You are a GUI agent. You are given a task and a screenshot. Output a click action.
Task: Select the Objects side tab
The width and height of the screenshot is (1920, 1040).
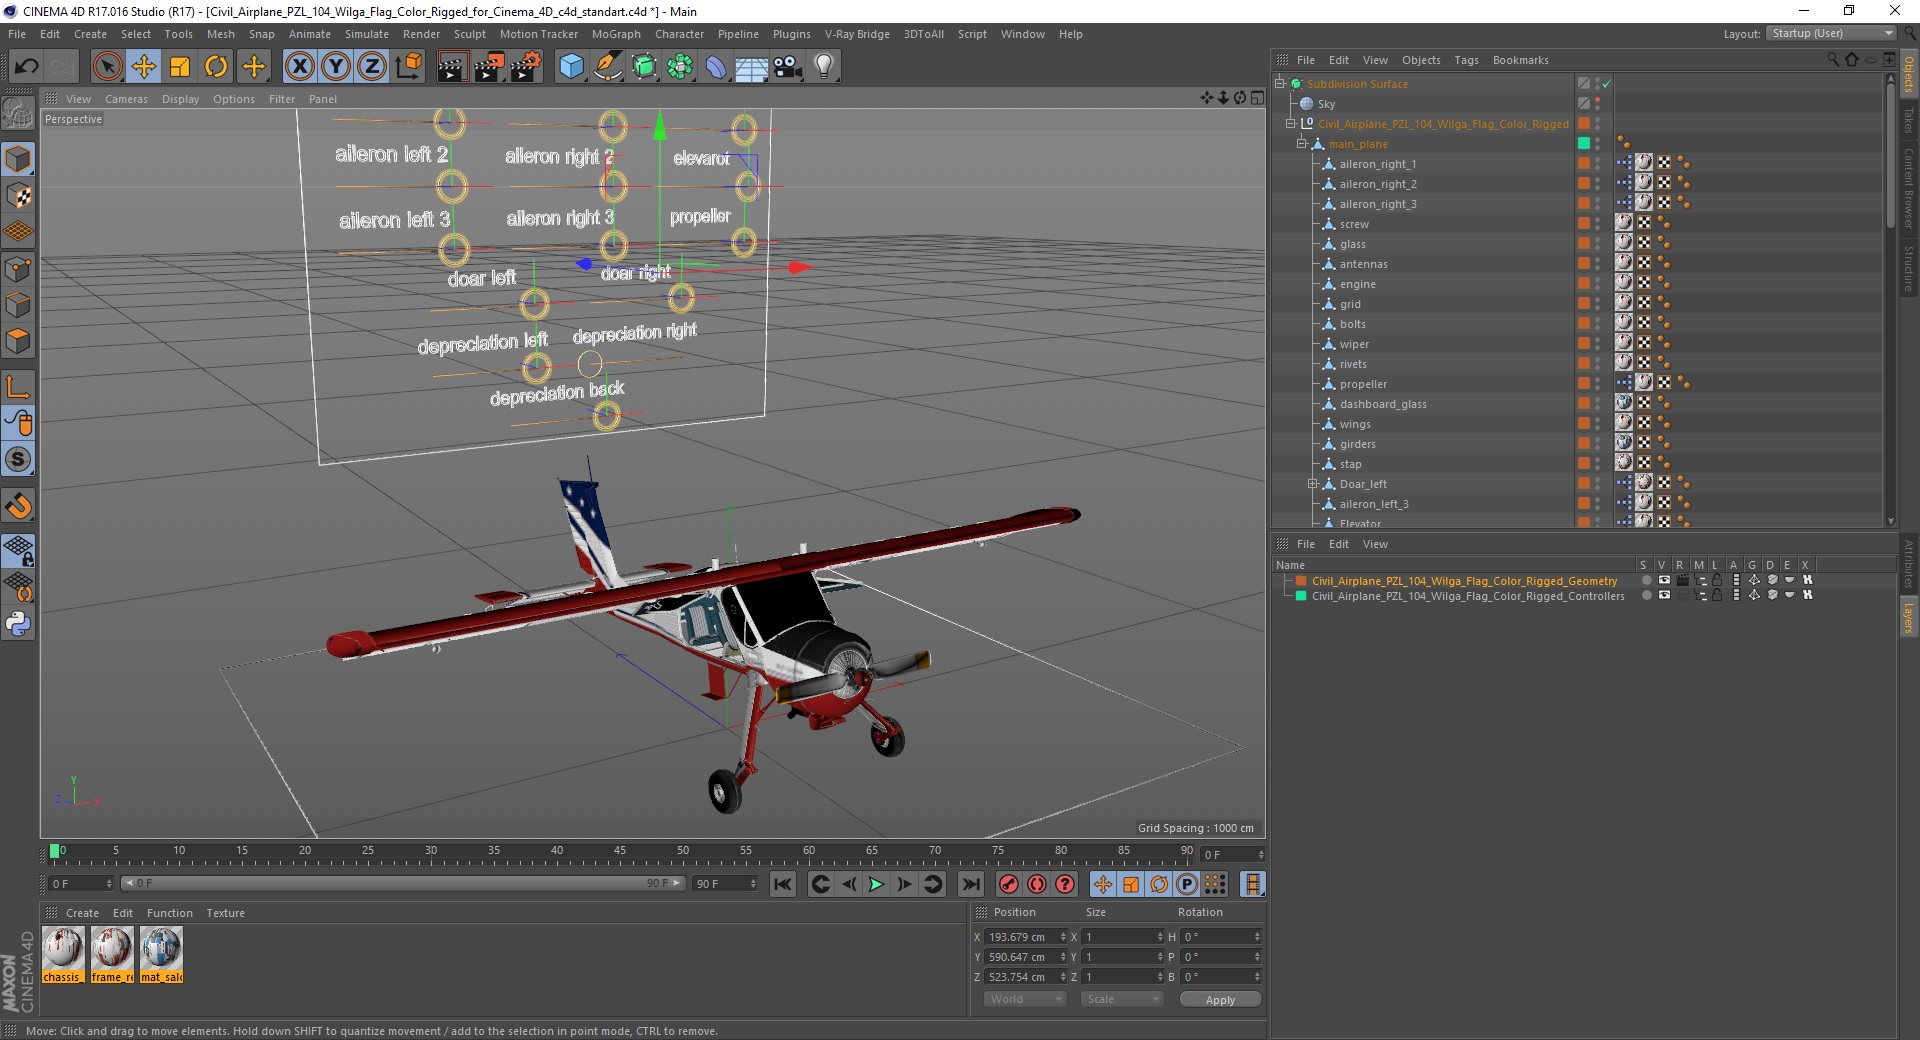1909,75
